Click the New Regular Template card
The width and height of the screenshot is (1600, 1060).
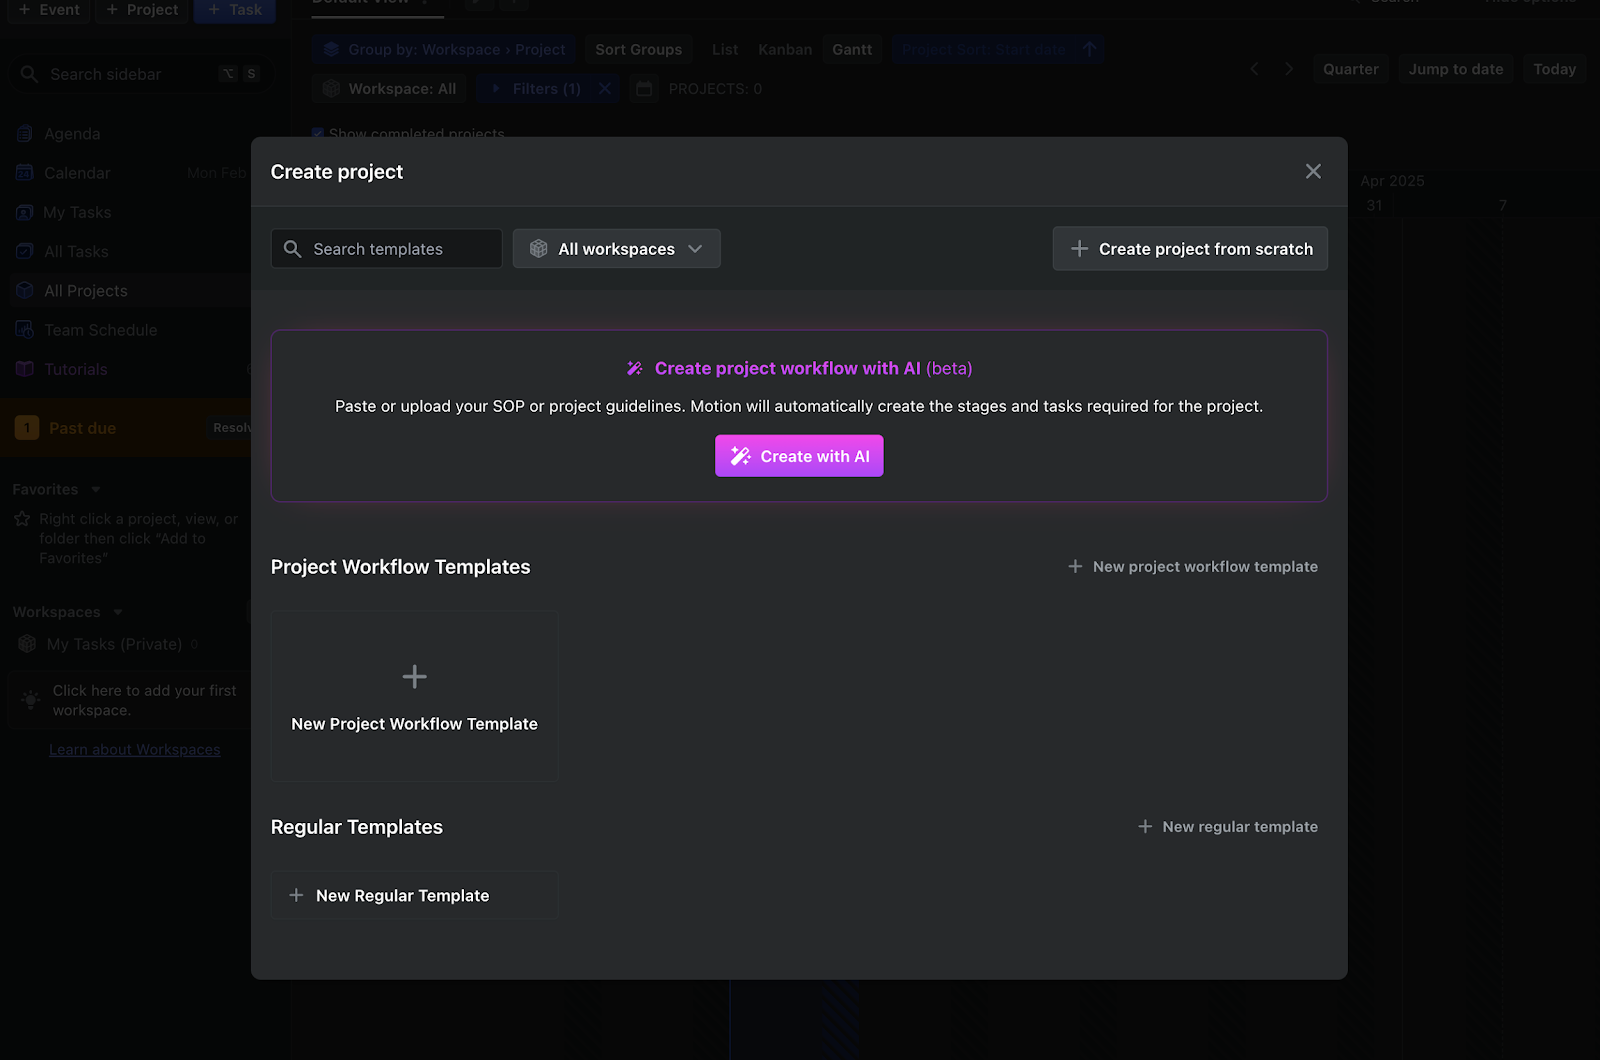coord(414,895)
